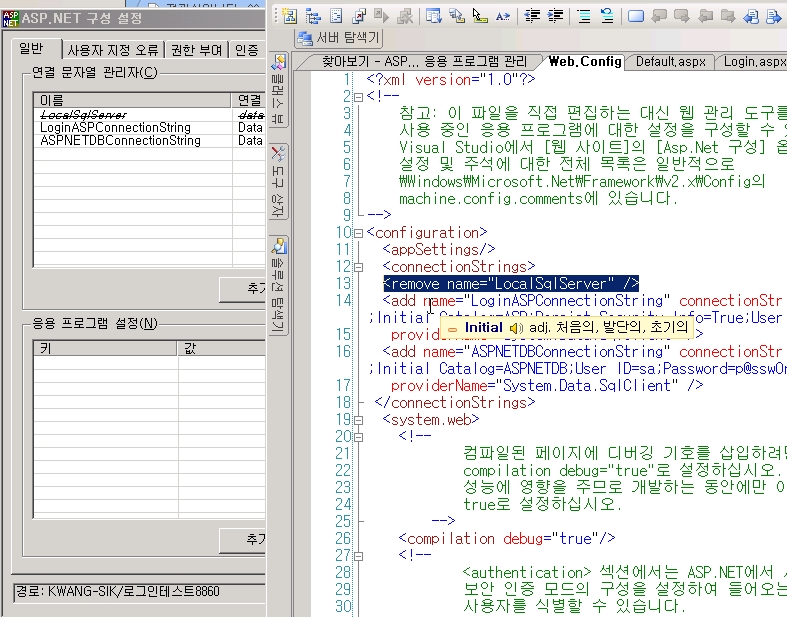
Task: Select the LocalSqlServer connection string row
Action: 149,115
